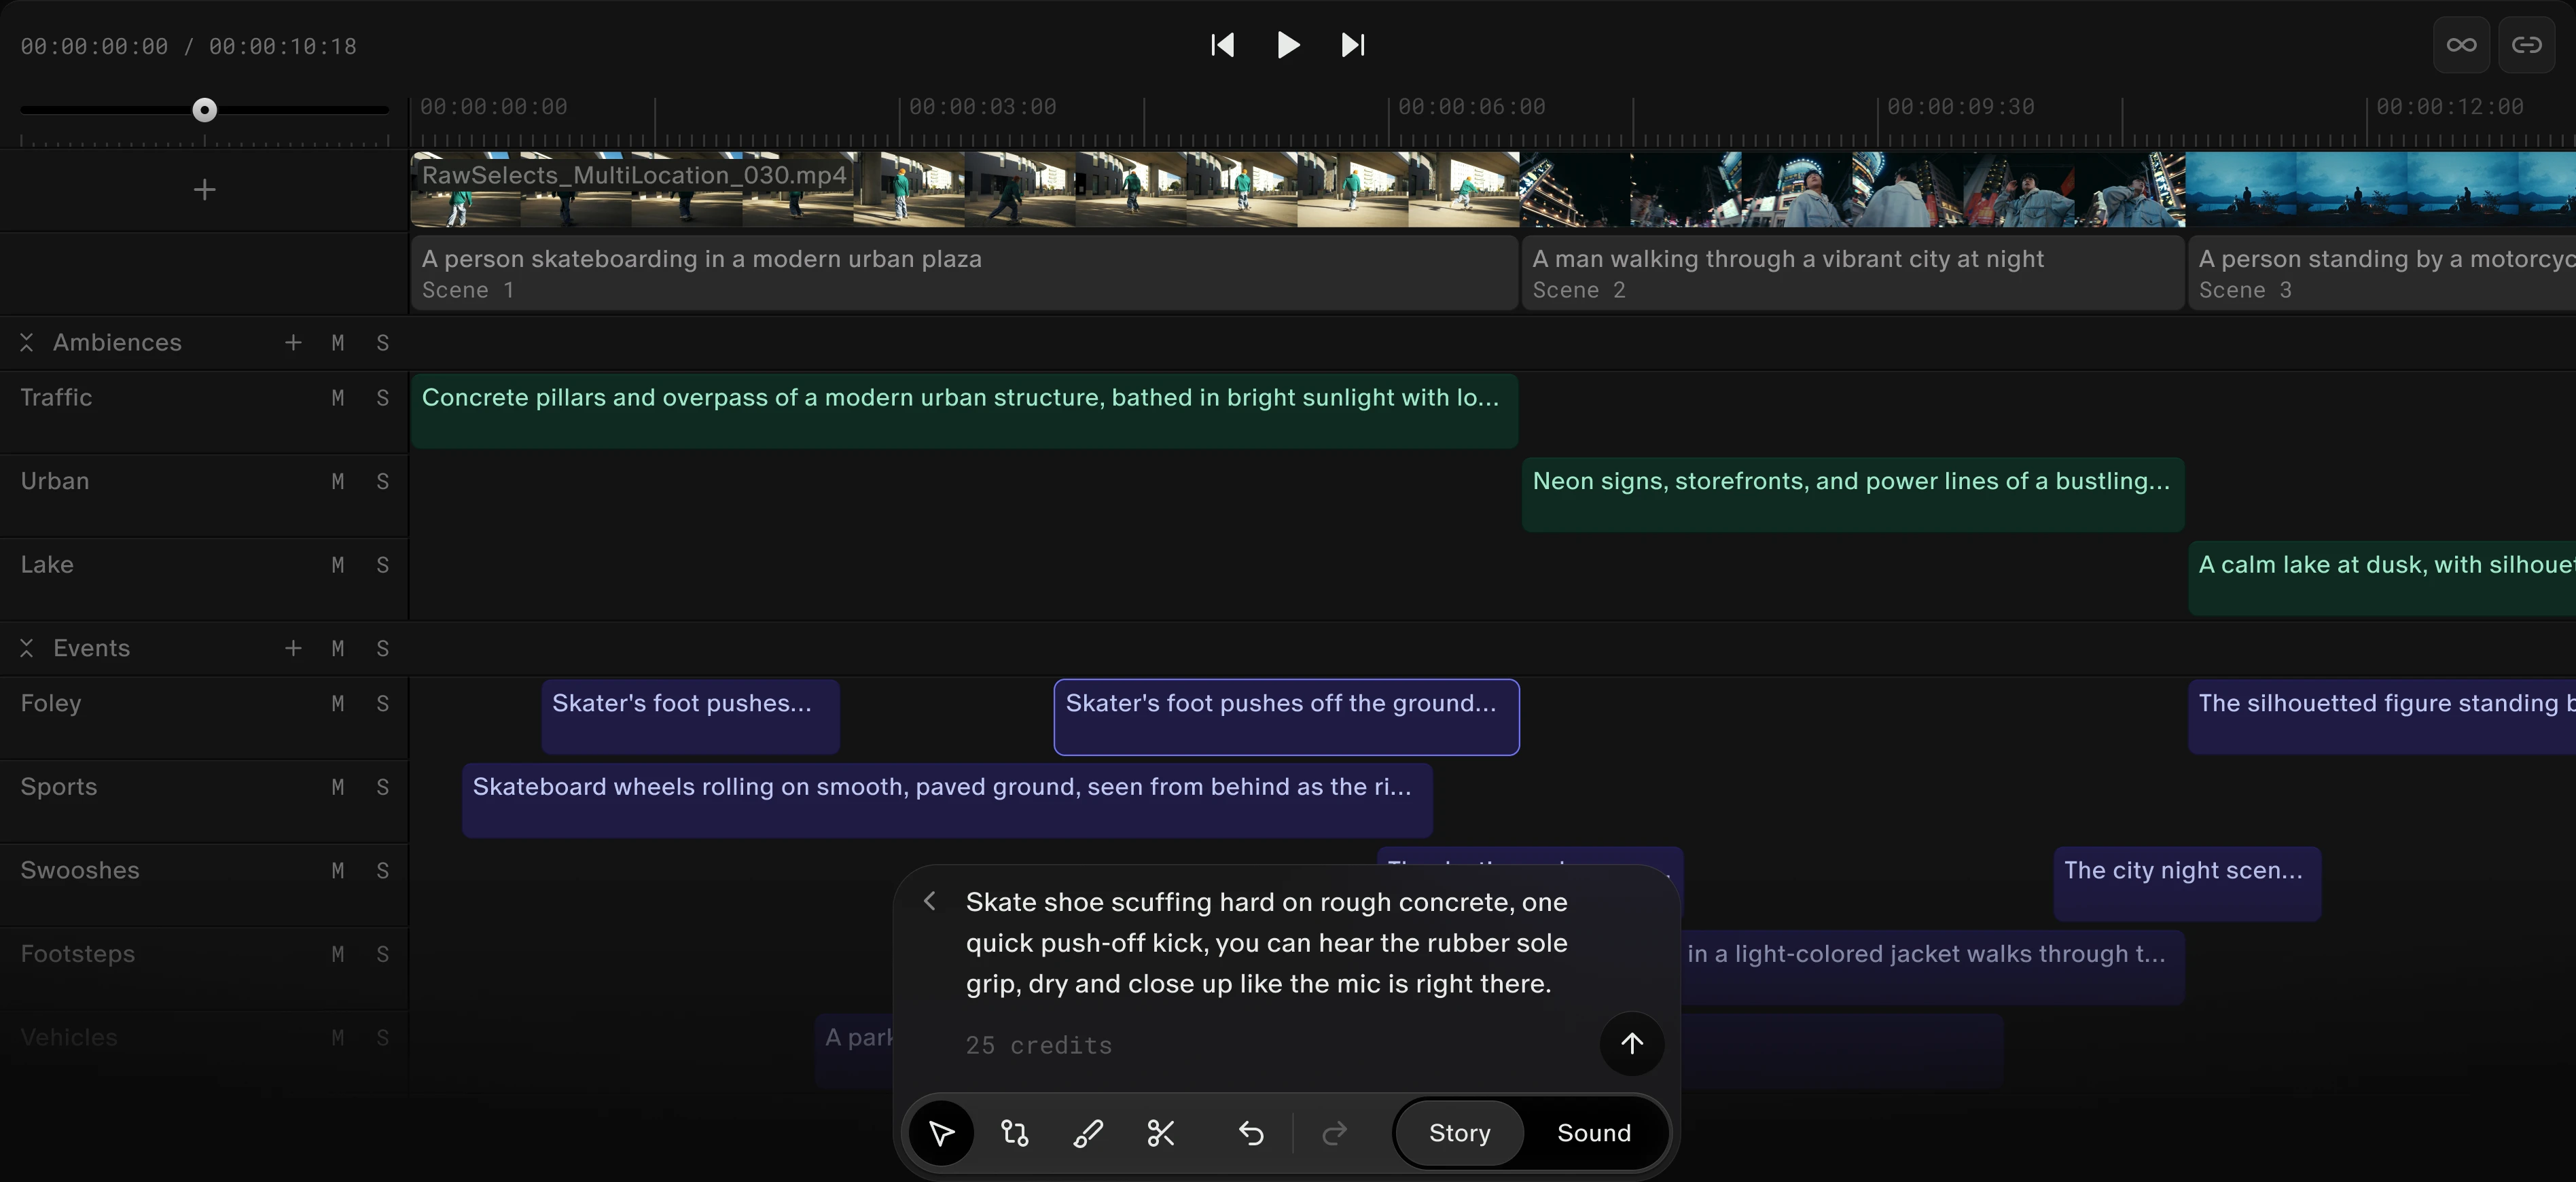Collapse the Events section
This screenshot has width=2576, height=1182.
point(27,647)
